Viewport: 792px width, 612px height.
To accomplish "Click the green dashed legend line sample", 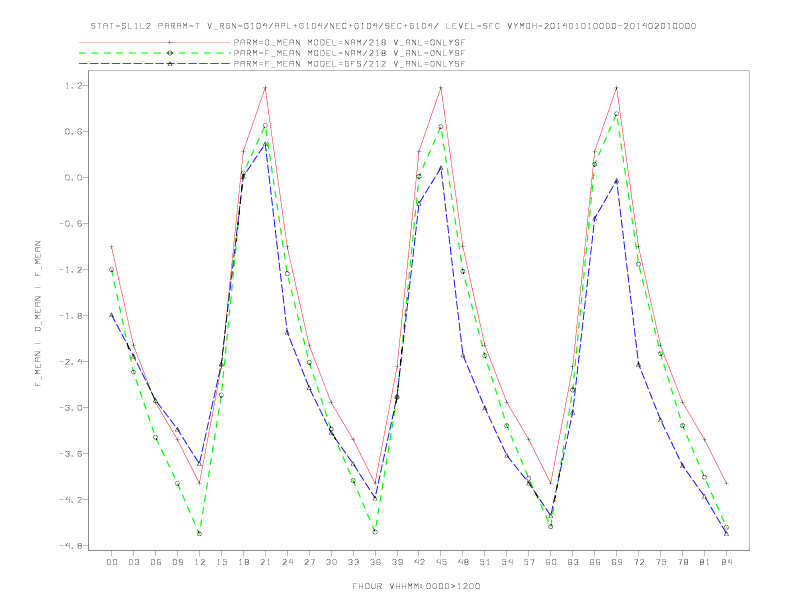I will 155,53.
